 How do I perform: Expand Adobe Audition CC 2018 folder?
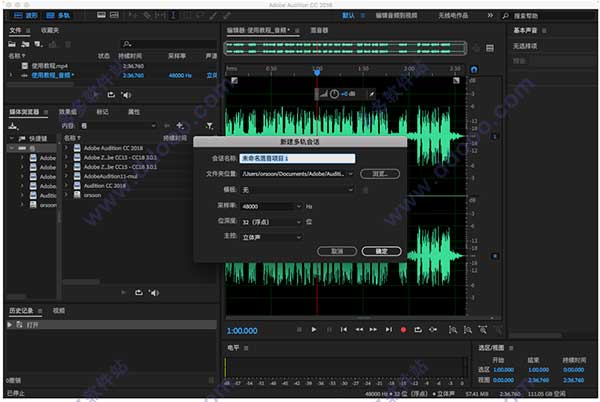(66, 148)
